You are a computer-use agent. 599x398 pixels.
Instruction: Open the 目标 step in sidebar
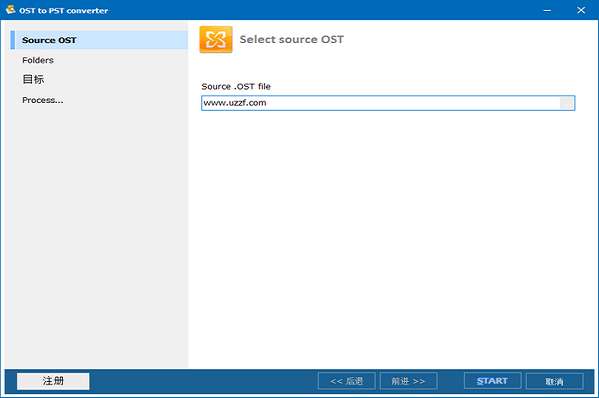pos(33,79)
